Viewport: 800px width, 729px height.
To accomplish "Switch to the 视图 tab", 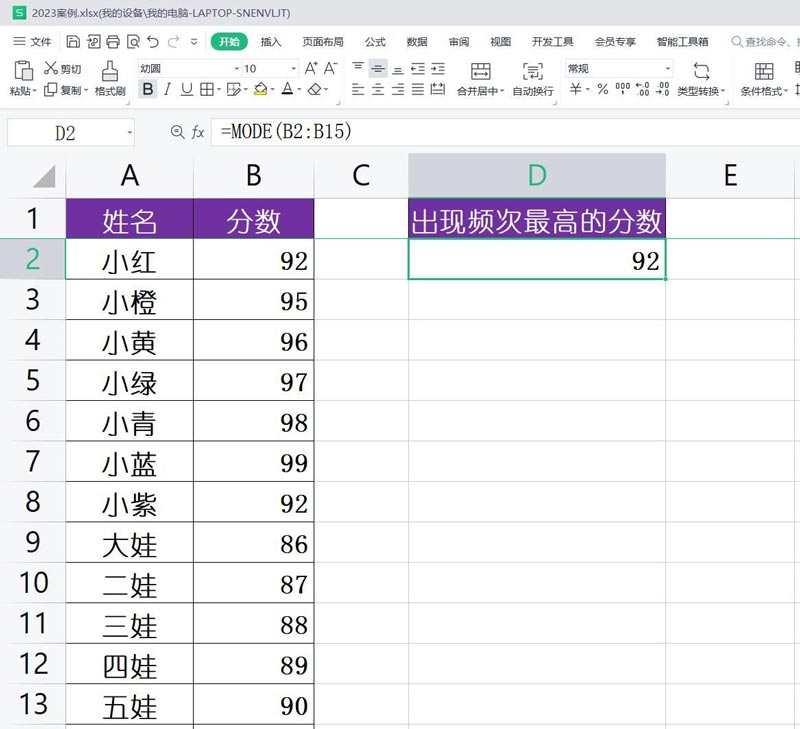I will (x=501, y=41).
